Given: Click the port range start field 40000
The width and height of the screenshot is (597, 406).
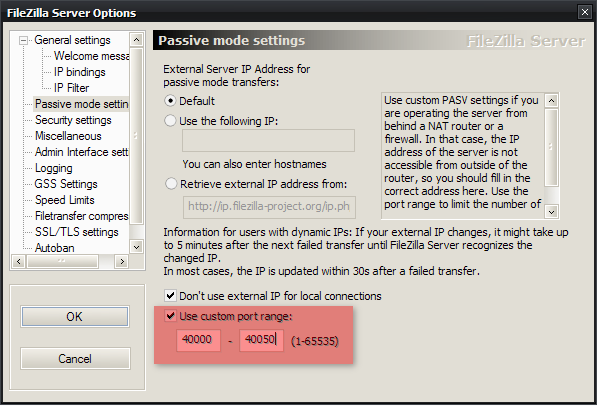Looking at the screenshot, I should (198, 339).
